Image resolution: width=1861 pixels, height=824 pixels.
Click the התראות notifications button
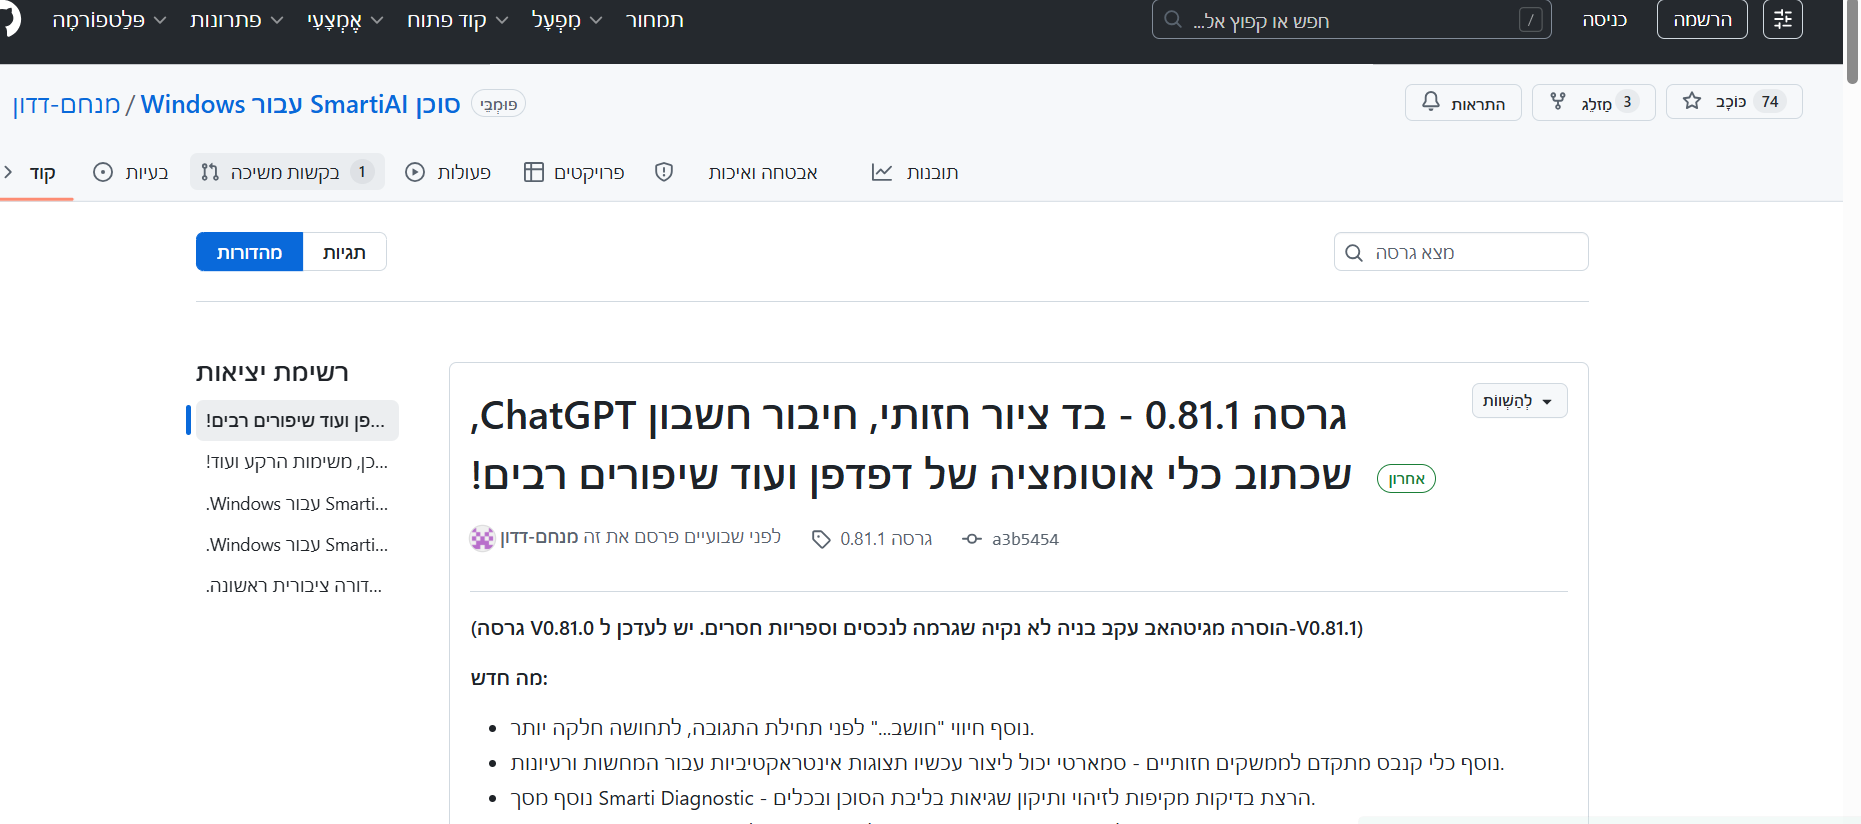tap(1463, 102)
